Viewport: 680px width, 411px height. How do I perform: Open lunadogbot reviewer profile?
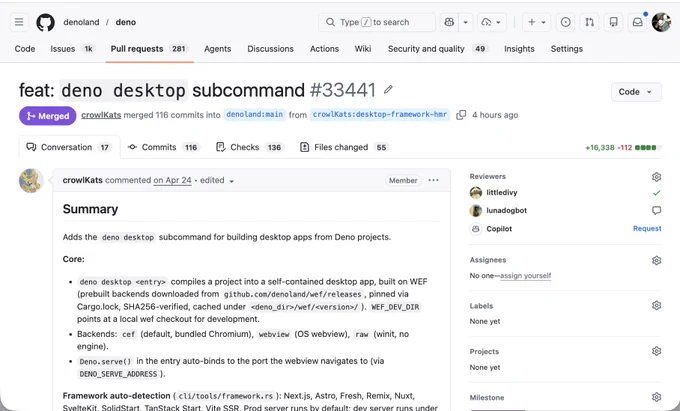point(507,210)
